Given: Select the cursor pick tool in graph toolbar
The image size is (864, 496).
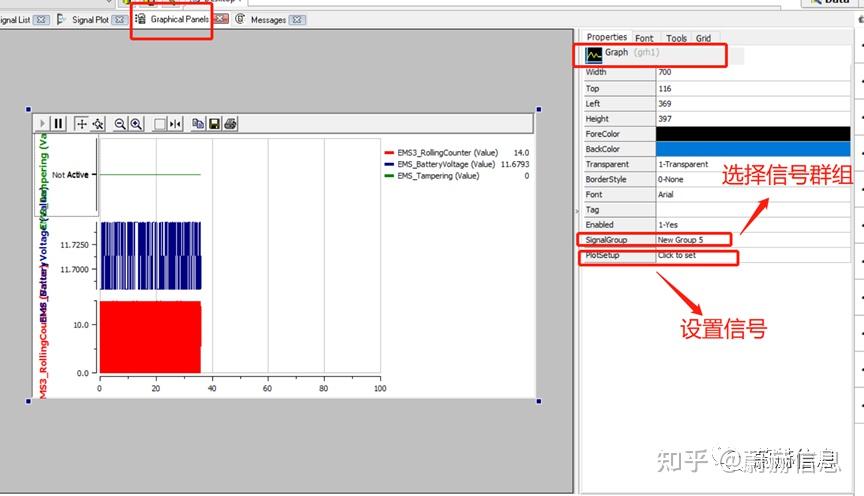Looking at the screenshot, I should click(x=98, y=124).
